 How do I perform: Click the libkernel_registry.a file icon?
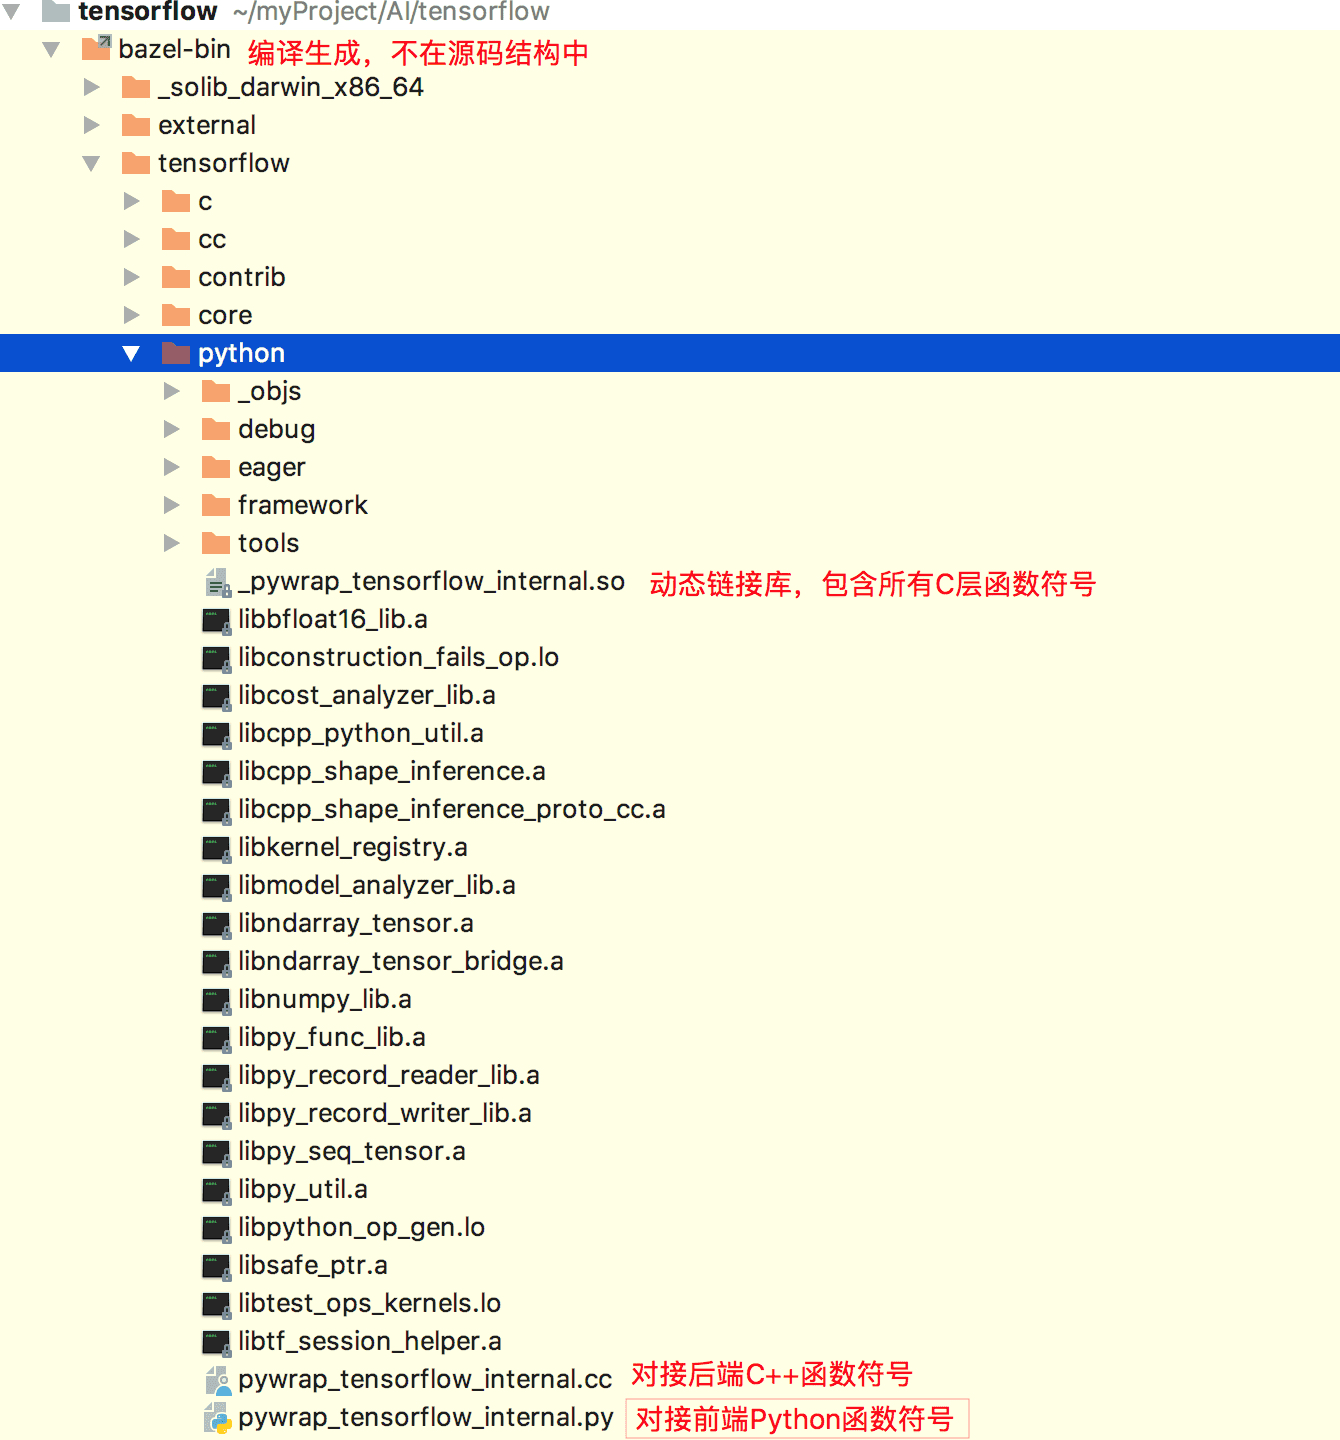[216, 848]
